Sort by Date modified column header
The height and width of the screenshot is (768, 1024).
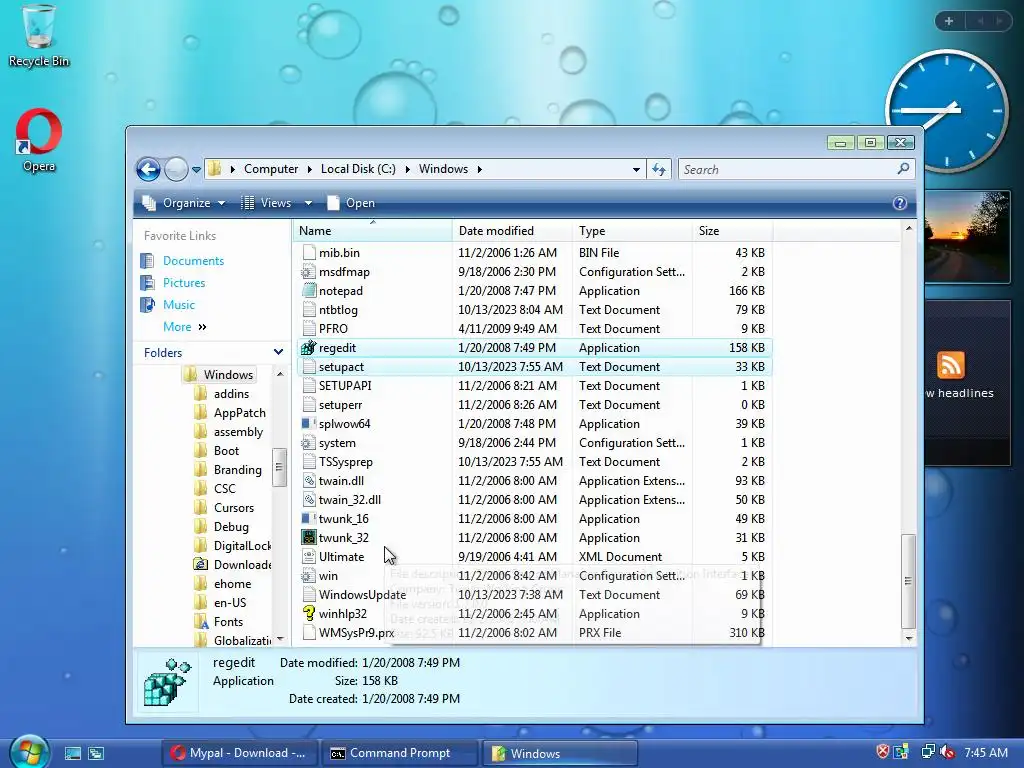513,231
